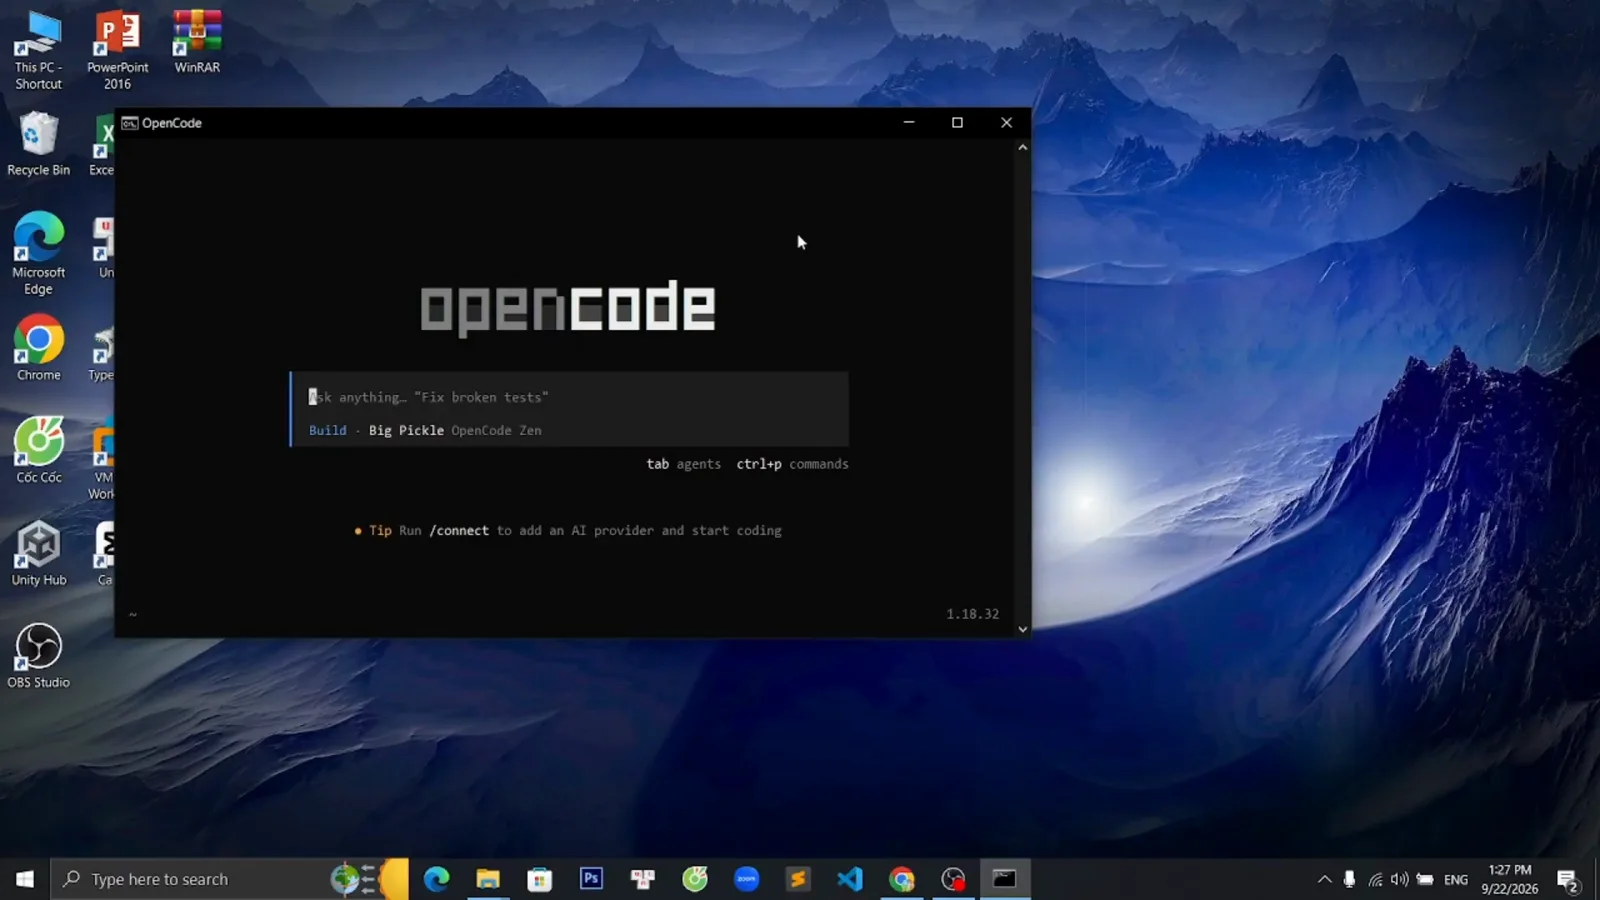
Task: Click the OpenCode version number 1.18.32
Action: [x=972, y=614]
